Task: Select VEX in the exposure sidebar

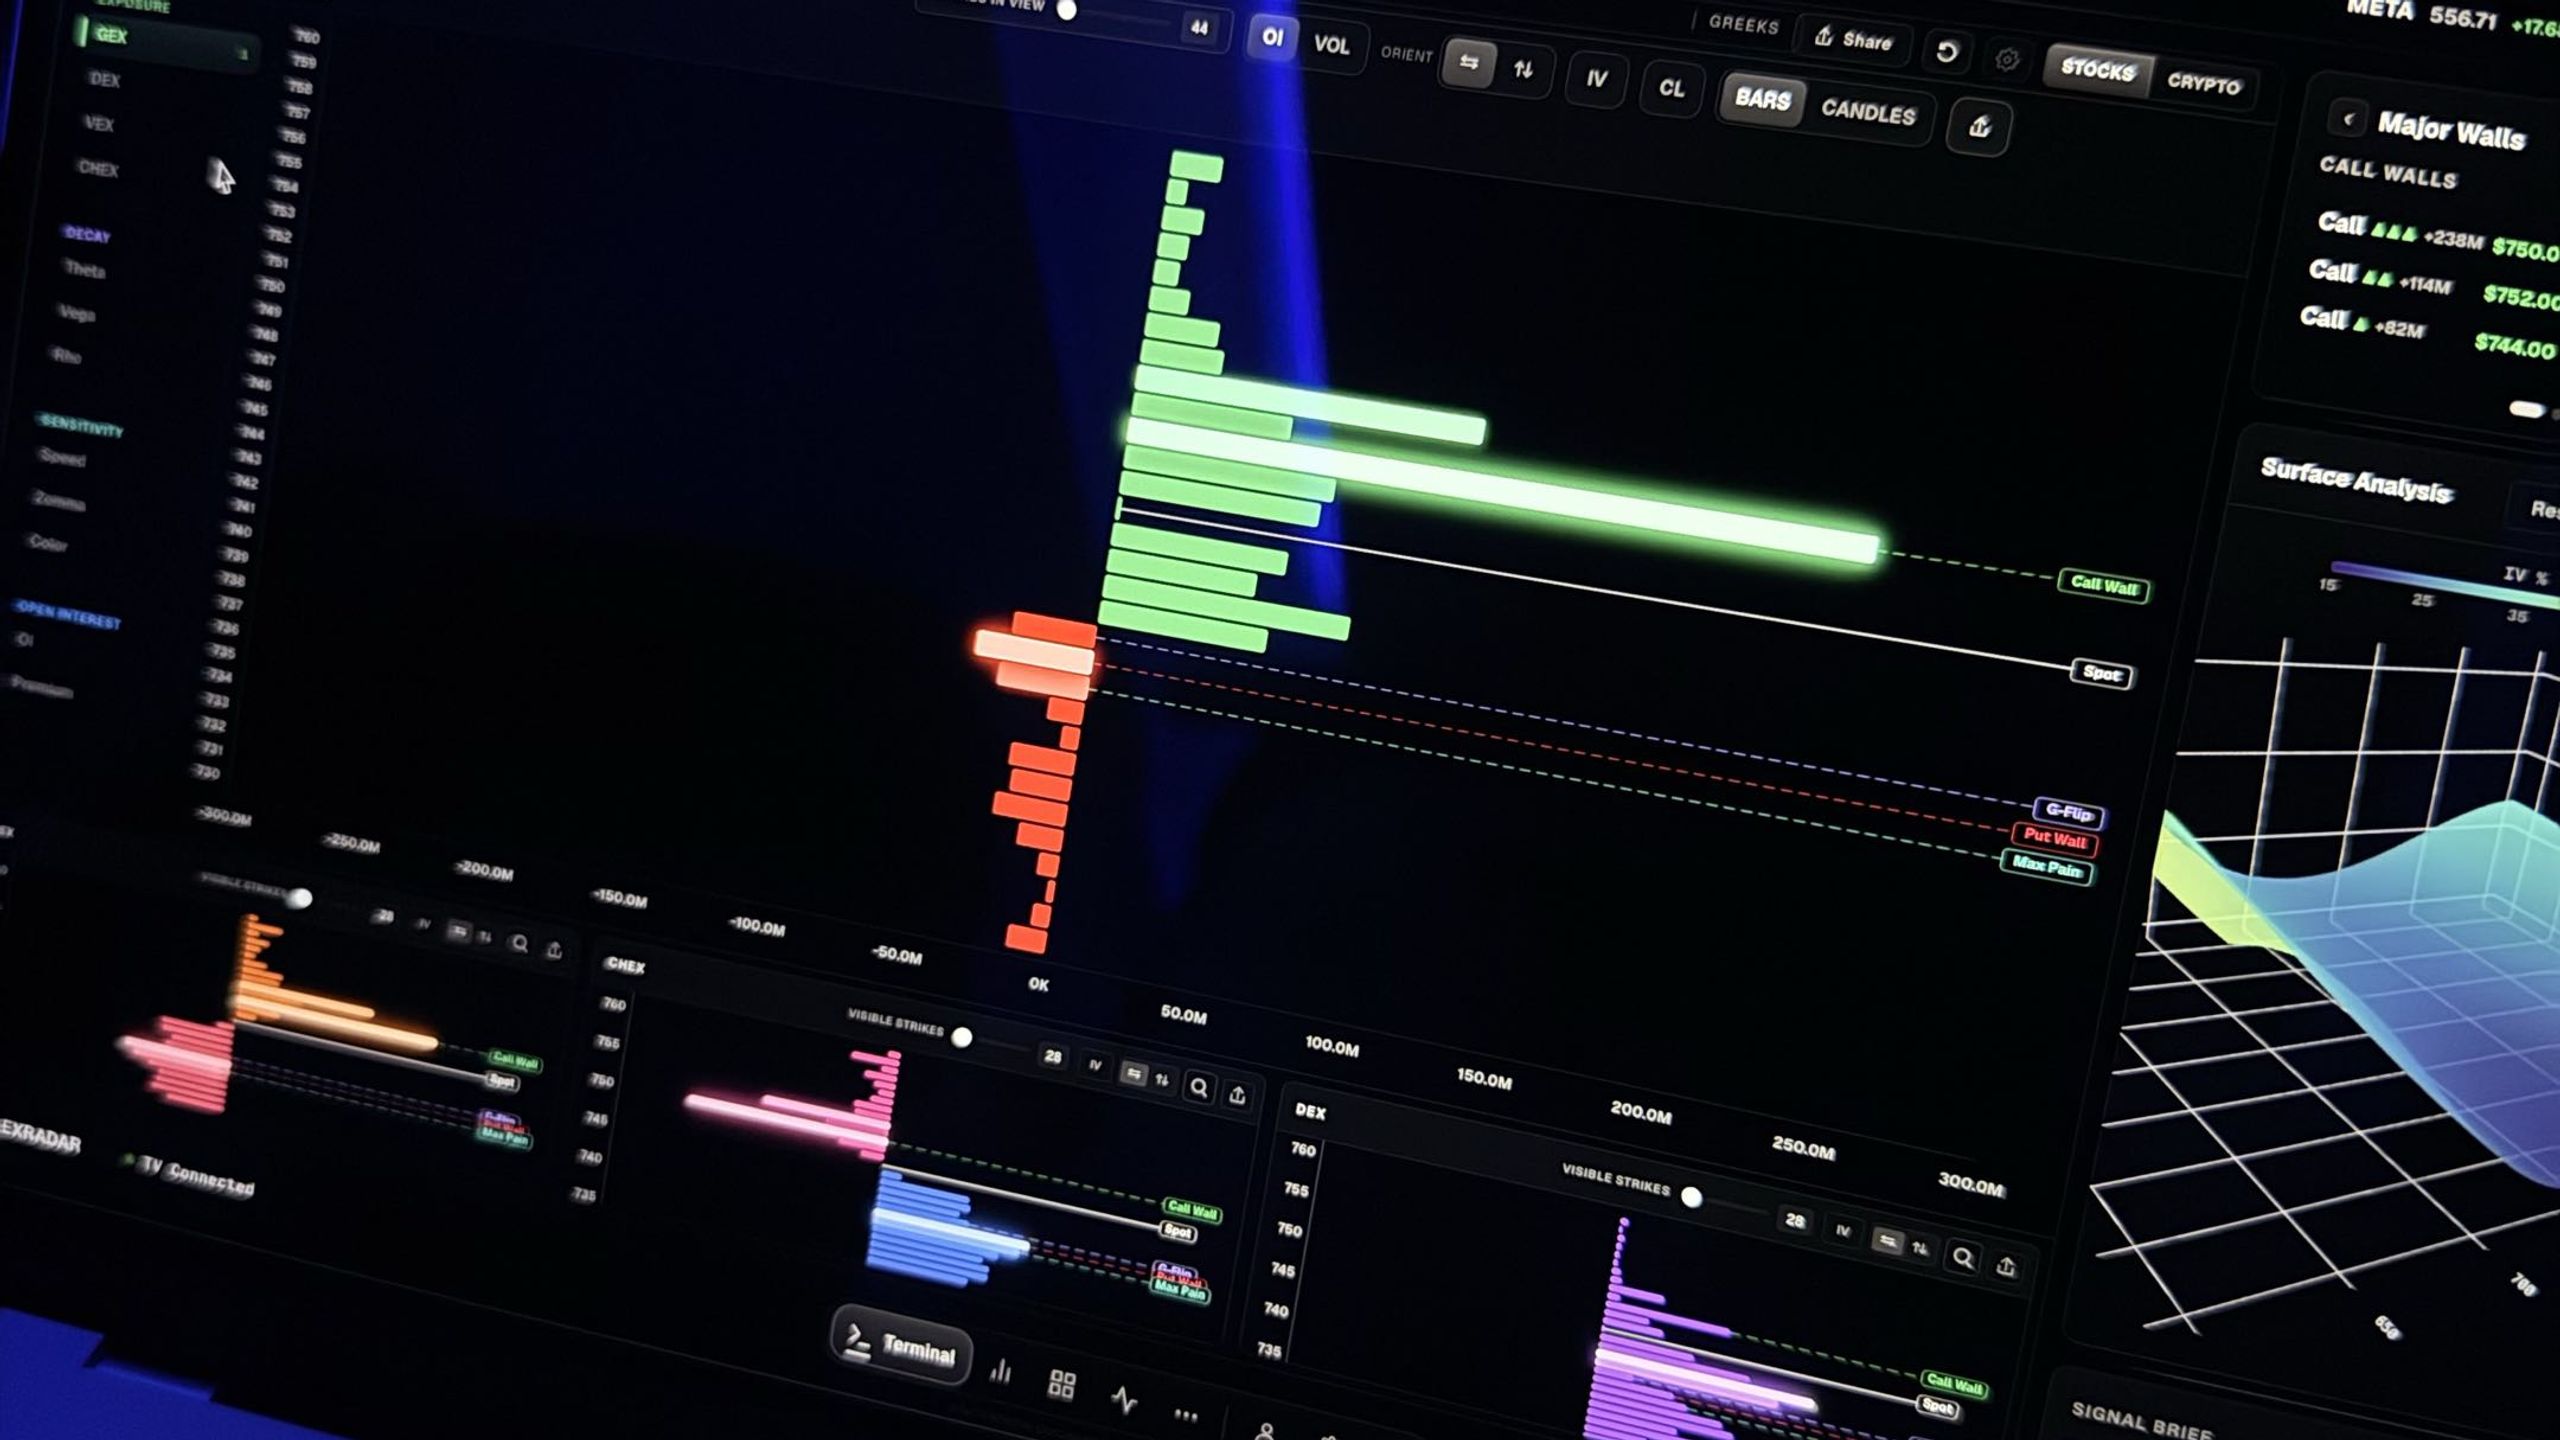Action: [x=99, y=124]
